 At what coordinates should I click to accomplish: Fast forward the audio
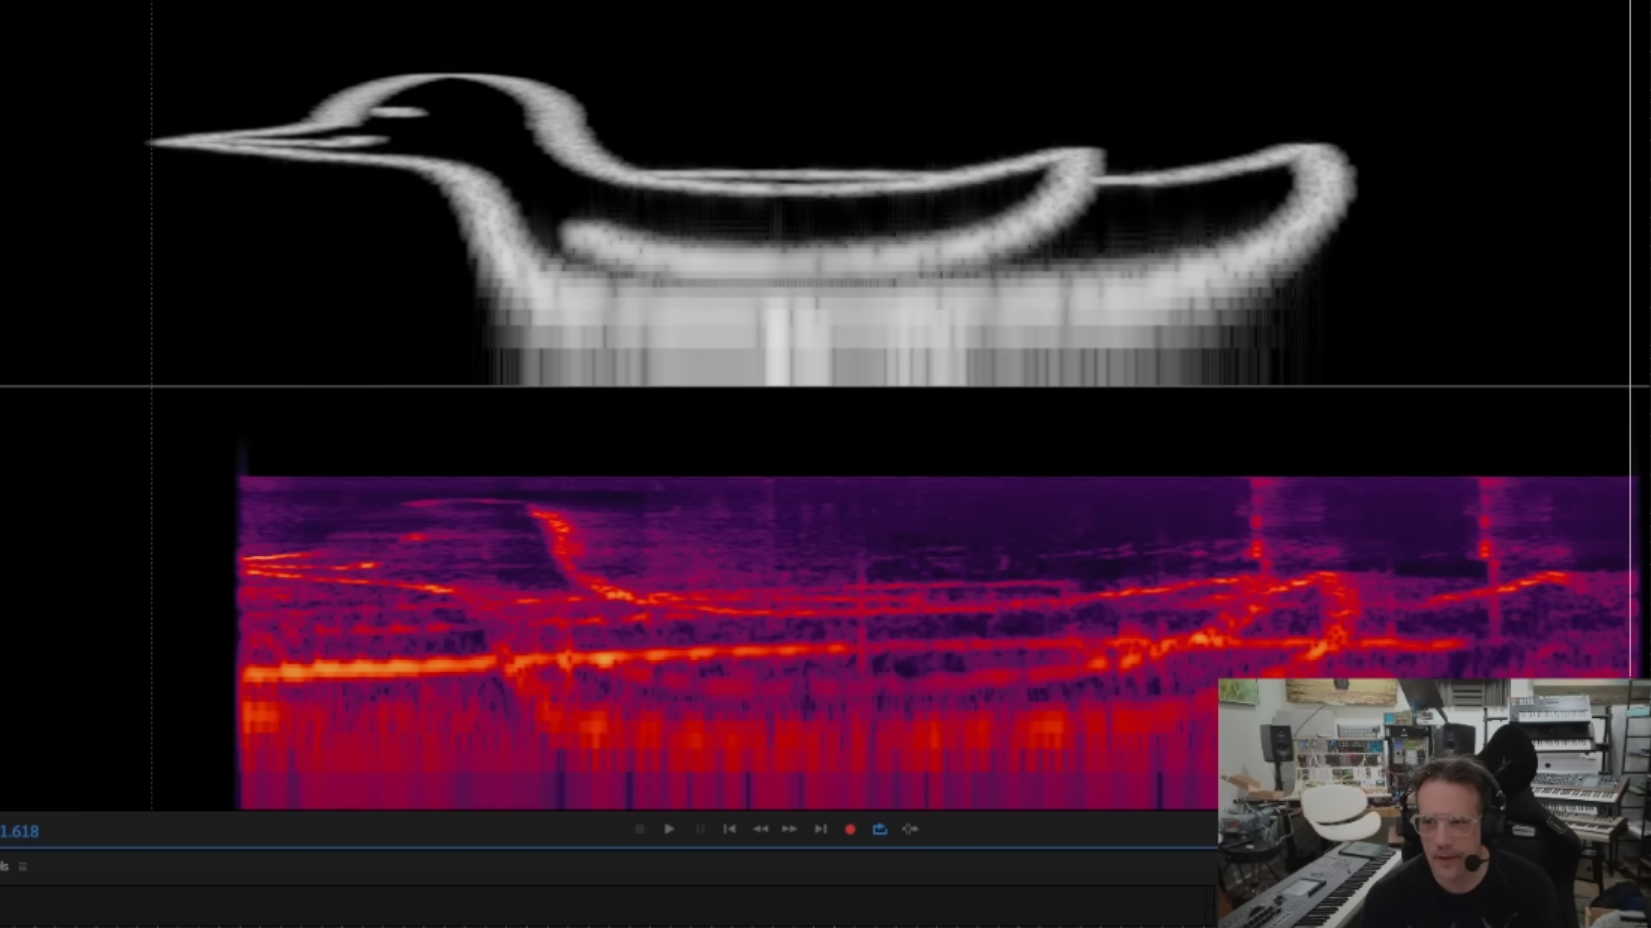790,829
